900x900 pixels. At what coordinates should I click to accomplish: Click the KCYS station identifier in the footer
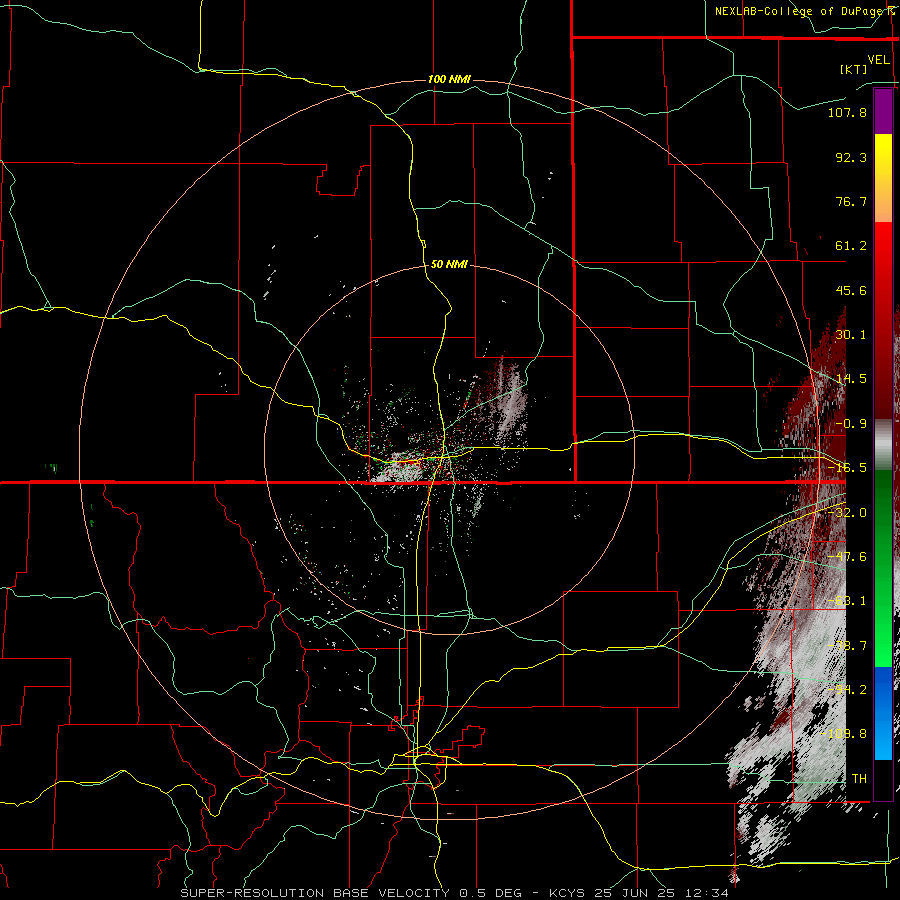[x=567, y=893]
